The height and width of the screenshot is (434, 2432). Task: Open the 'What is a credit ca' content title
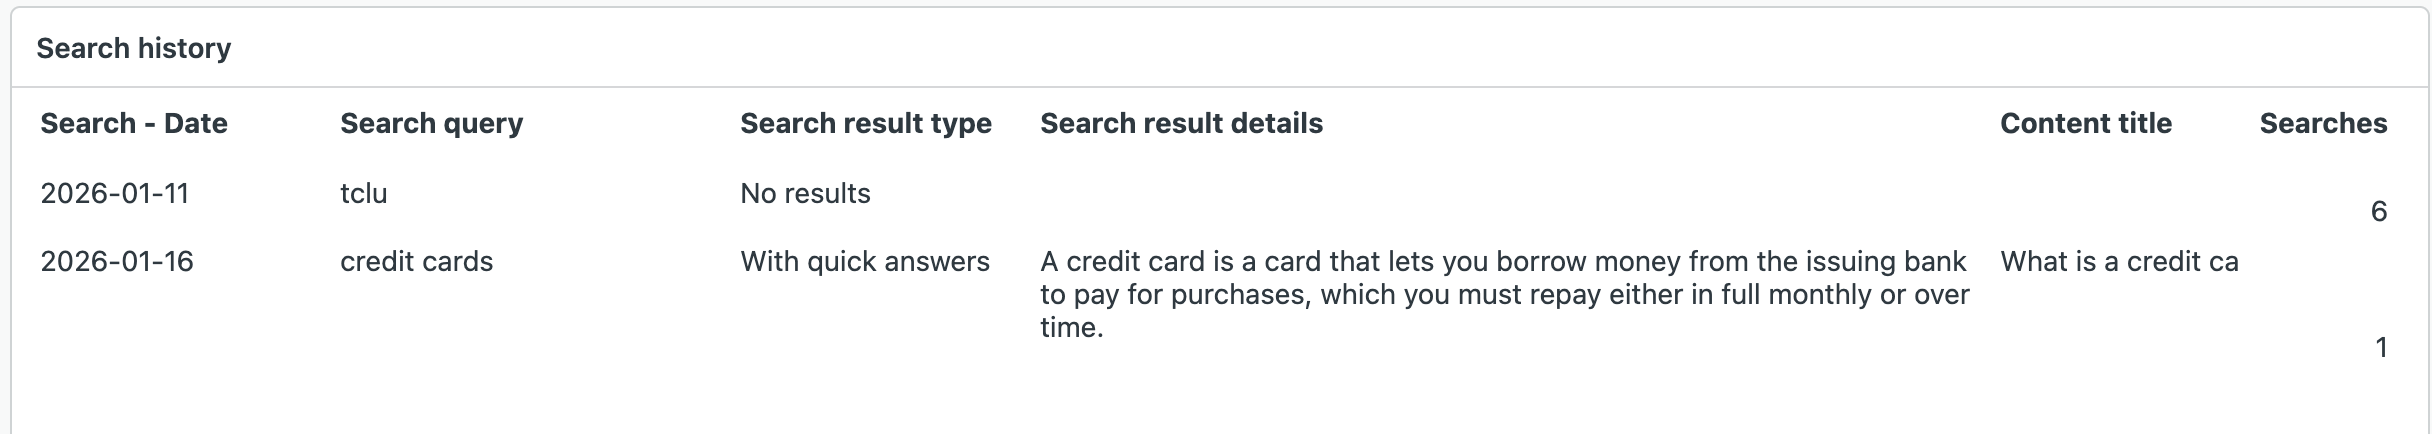2118,261
